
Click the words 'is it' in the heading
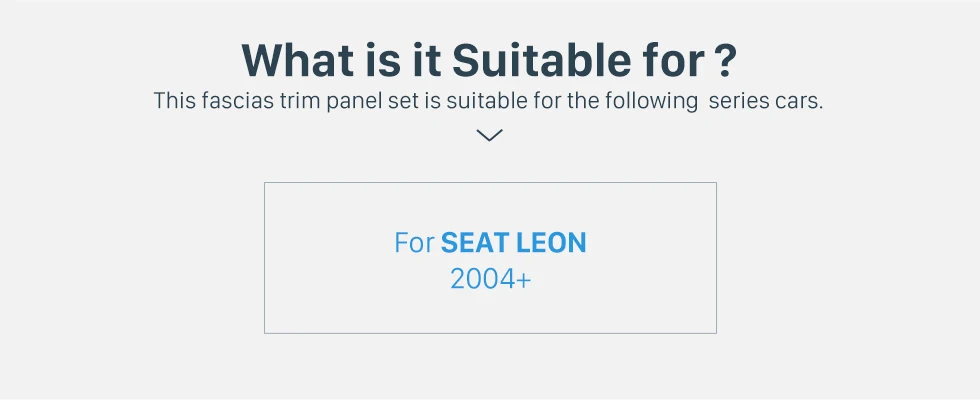[x=398, y=60]
